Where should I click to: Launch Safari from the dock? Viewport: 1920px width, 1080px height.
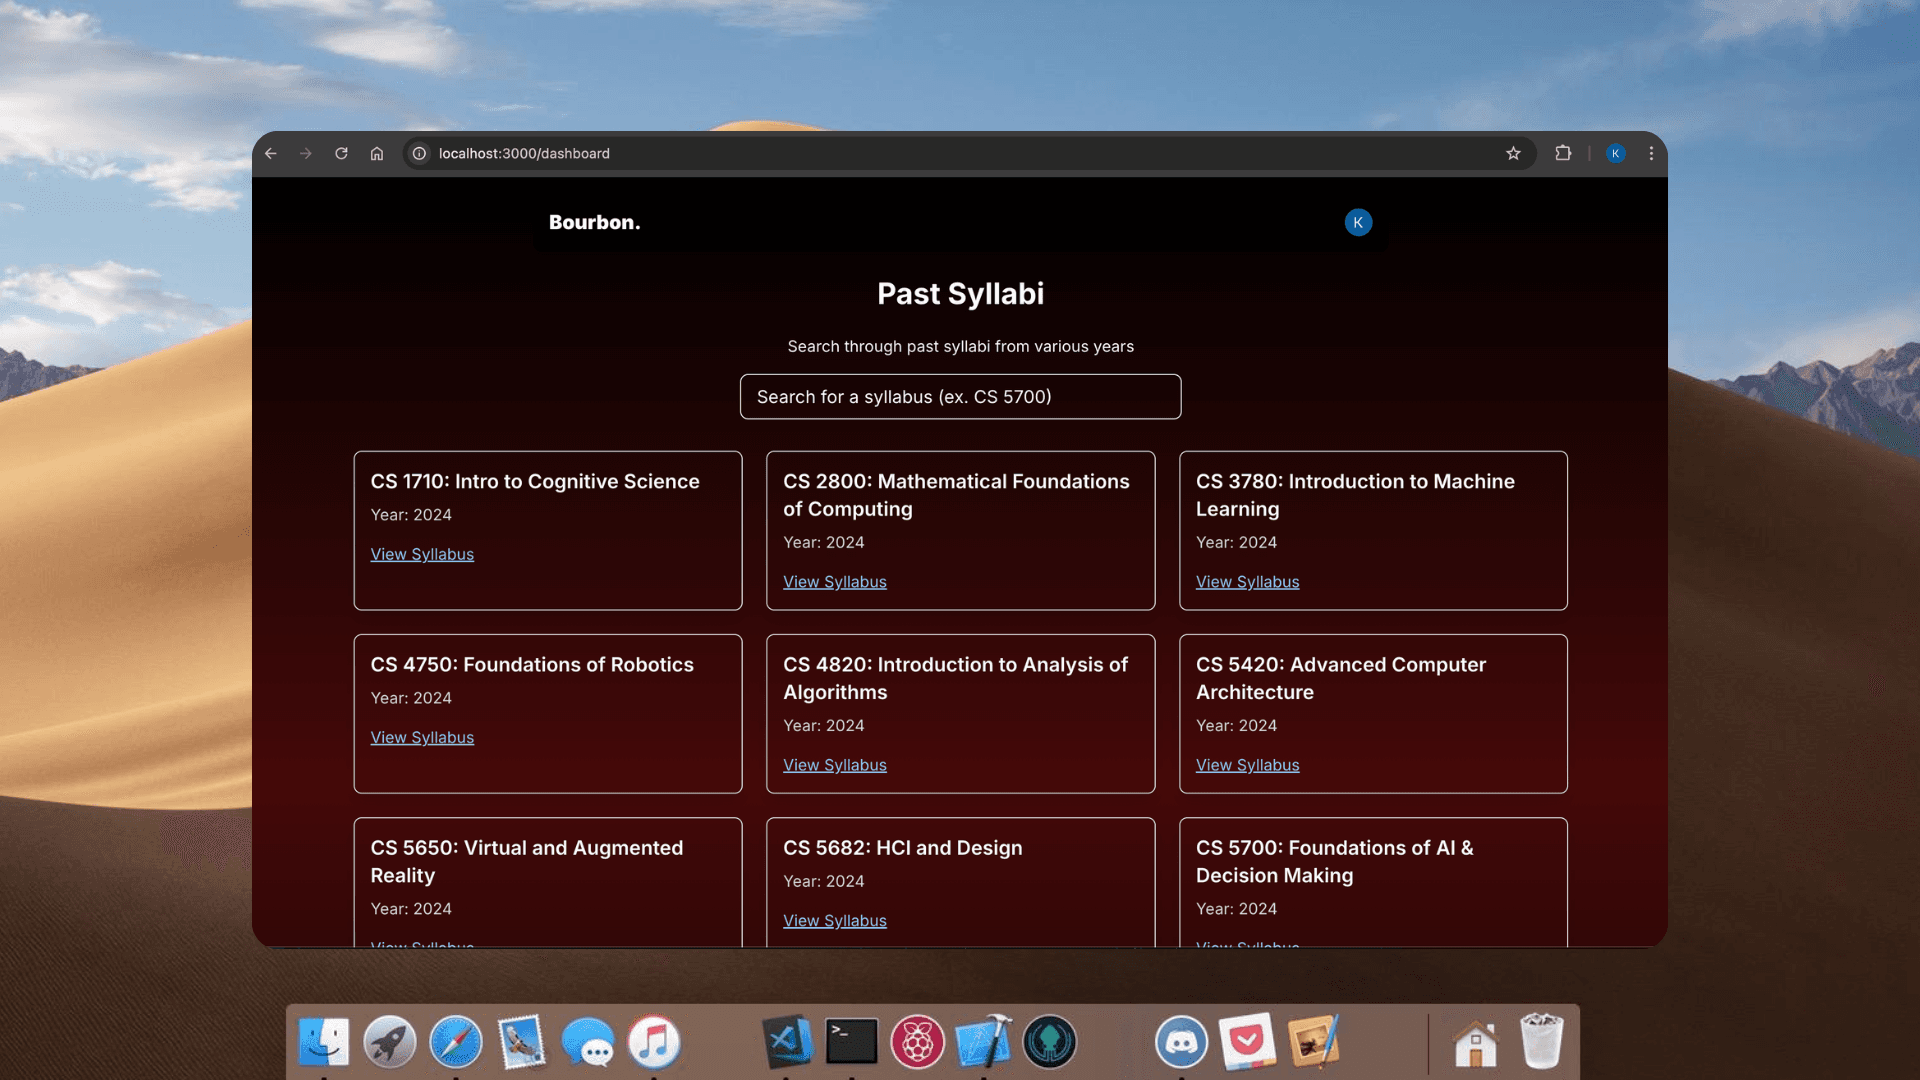pos(456,1042)
